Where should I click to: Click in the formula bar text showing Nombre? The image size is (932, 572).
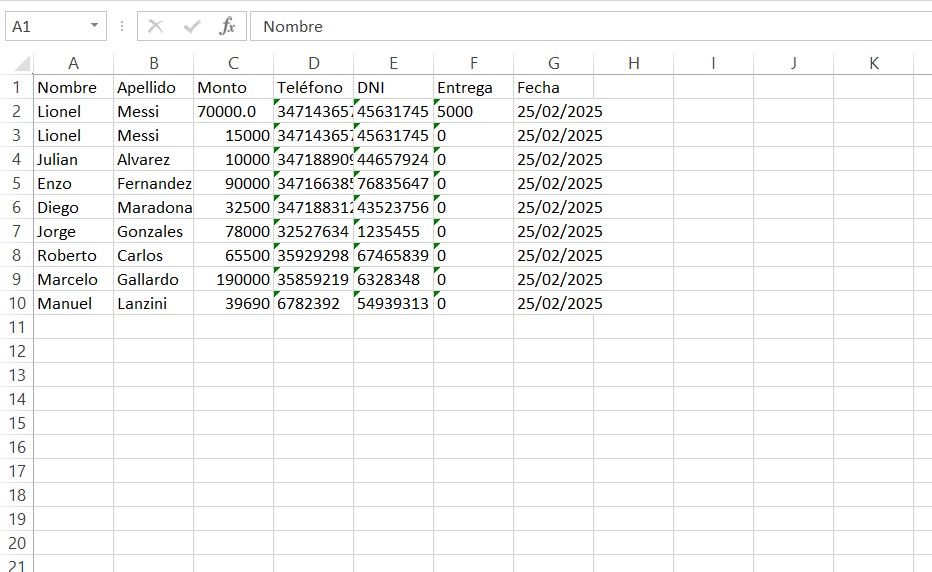tap(293, 27)
